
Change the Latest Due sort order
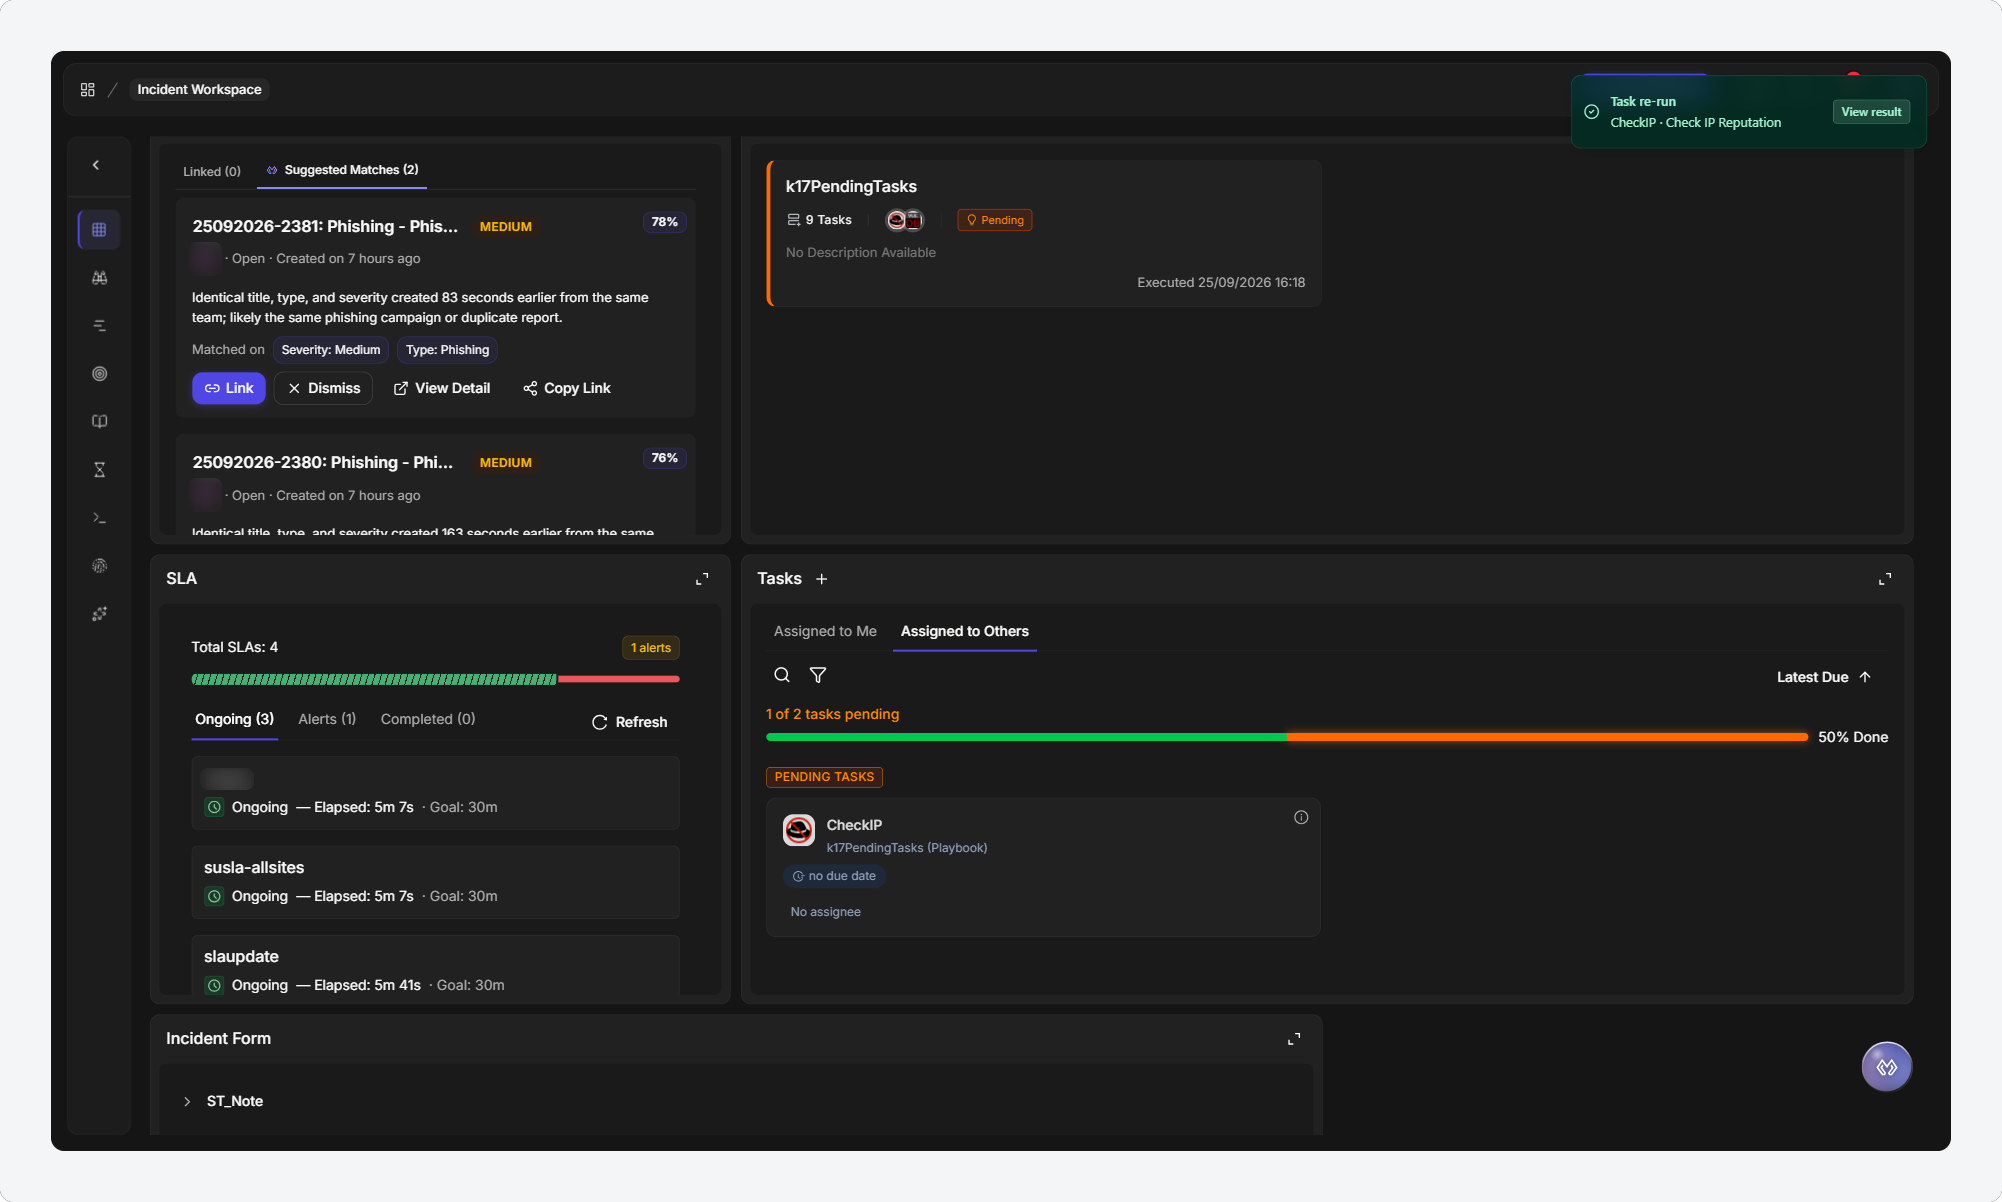[1824, 677]
